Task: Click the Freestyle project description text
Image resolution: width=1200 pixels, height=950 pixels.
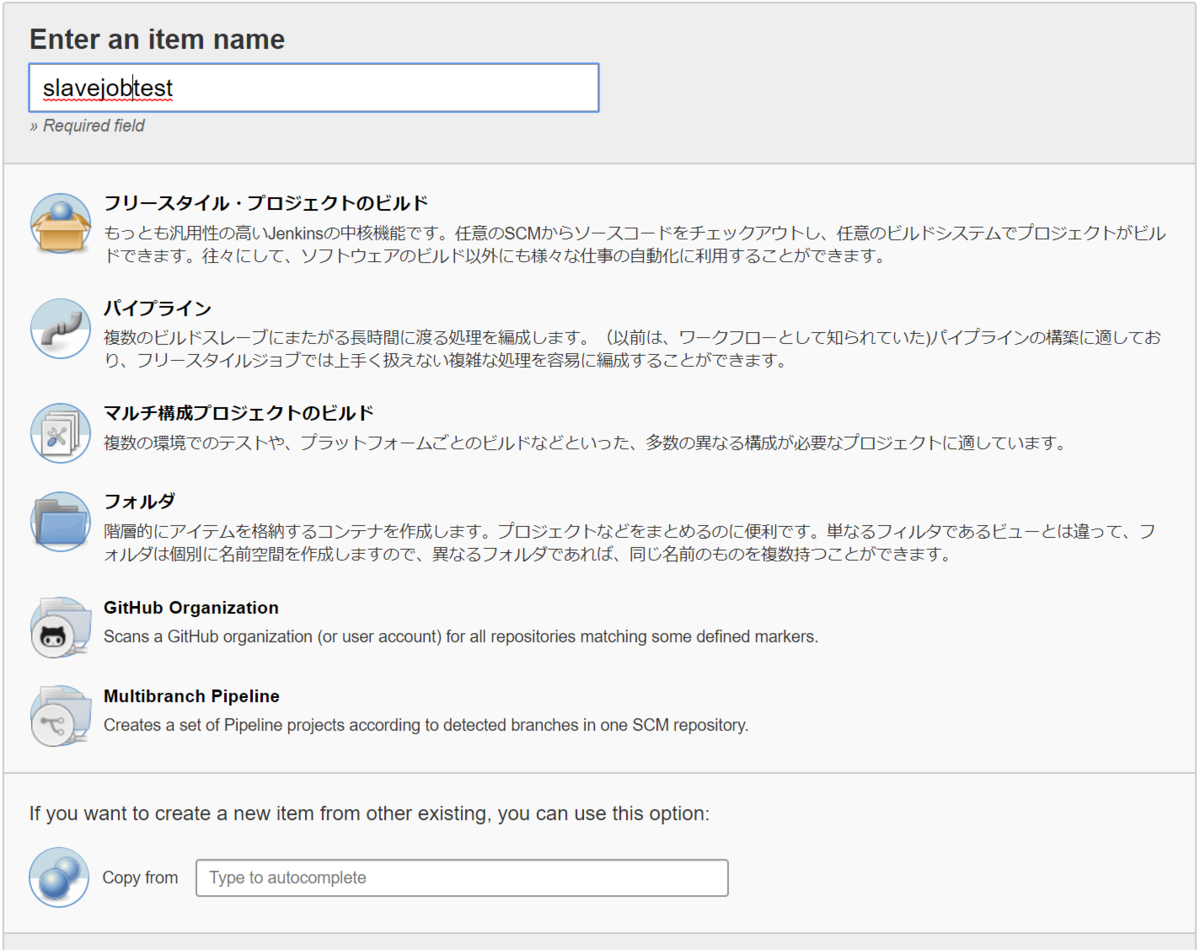Action: [634, 245]
